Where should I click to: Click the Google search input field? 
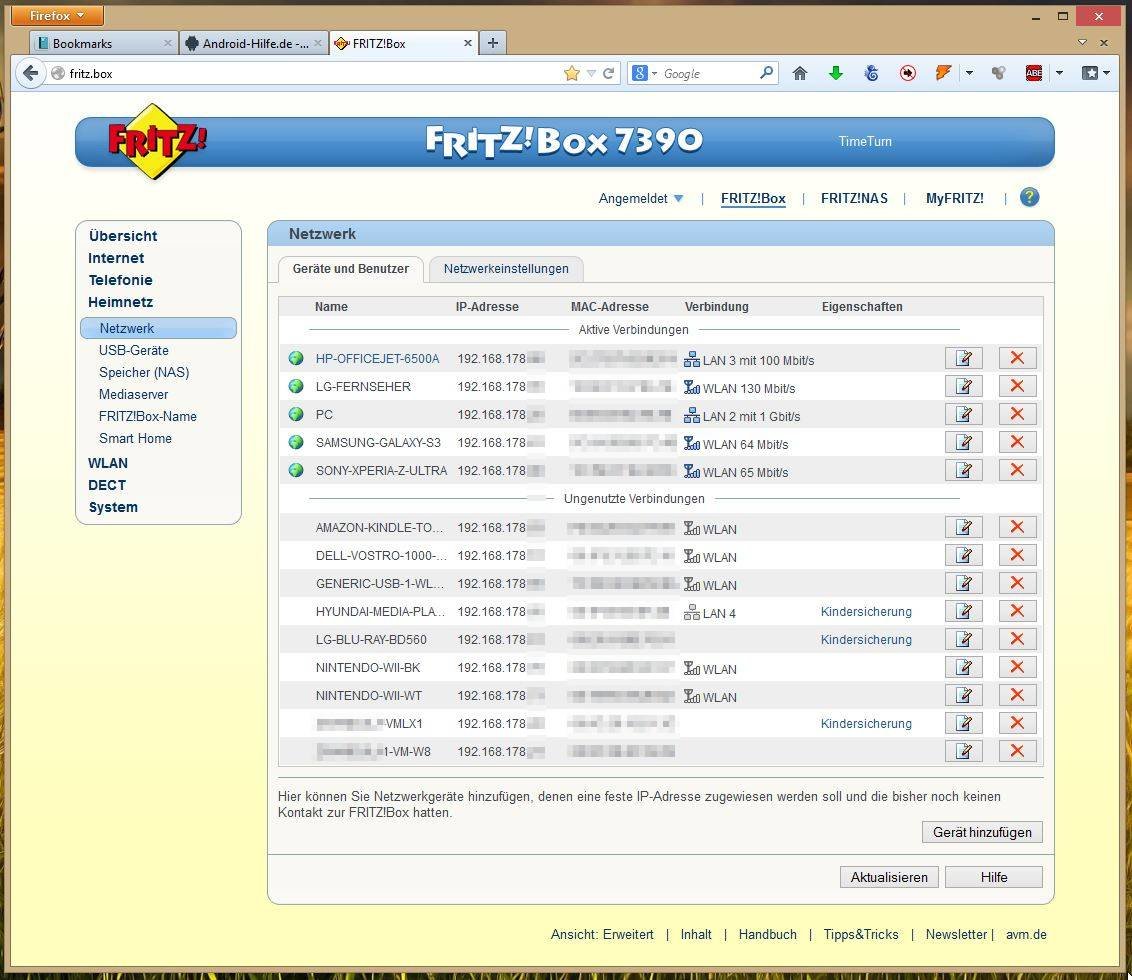pyautogui.click(x=709, y=73)
